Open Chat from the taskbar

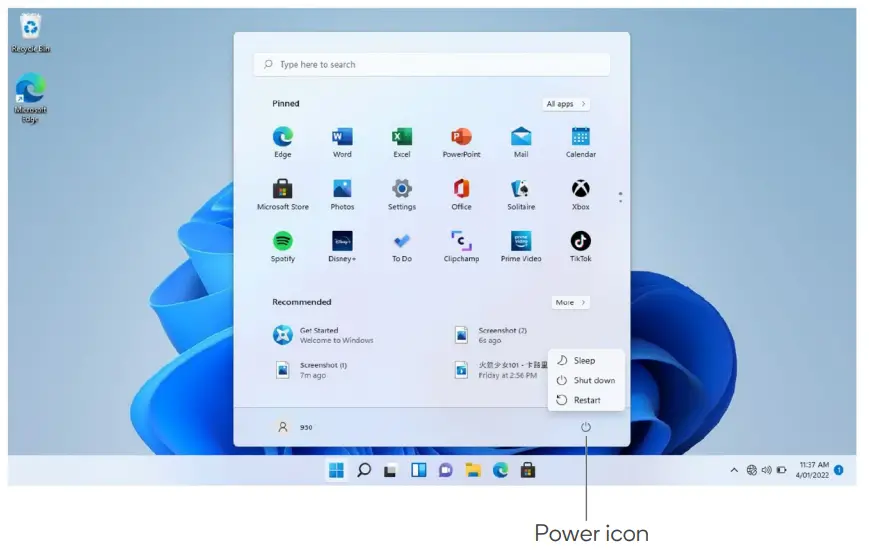coord(446,471)
